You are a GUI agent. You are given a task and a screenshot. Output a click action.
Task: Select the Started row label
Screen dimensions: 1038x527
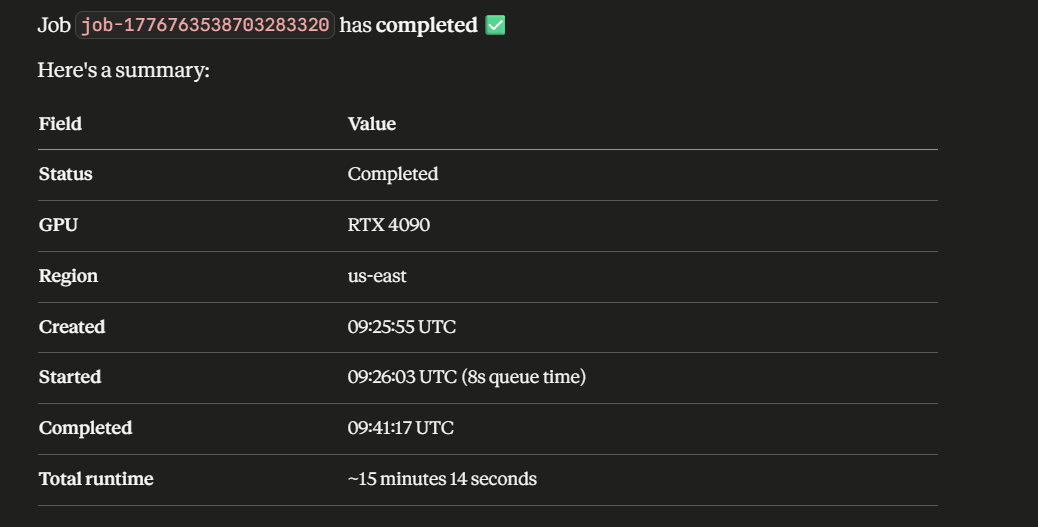point(70,377)
